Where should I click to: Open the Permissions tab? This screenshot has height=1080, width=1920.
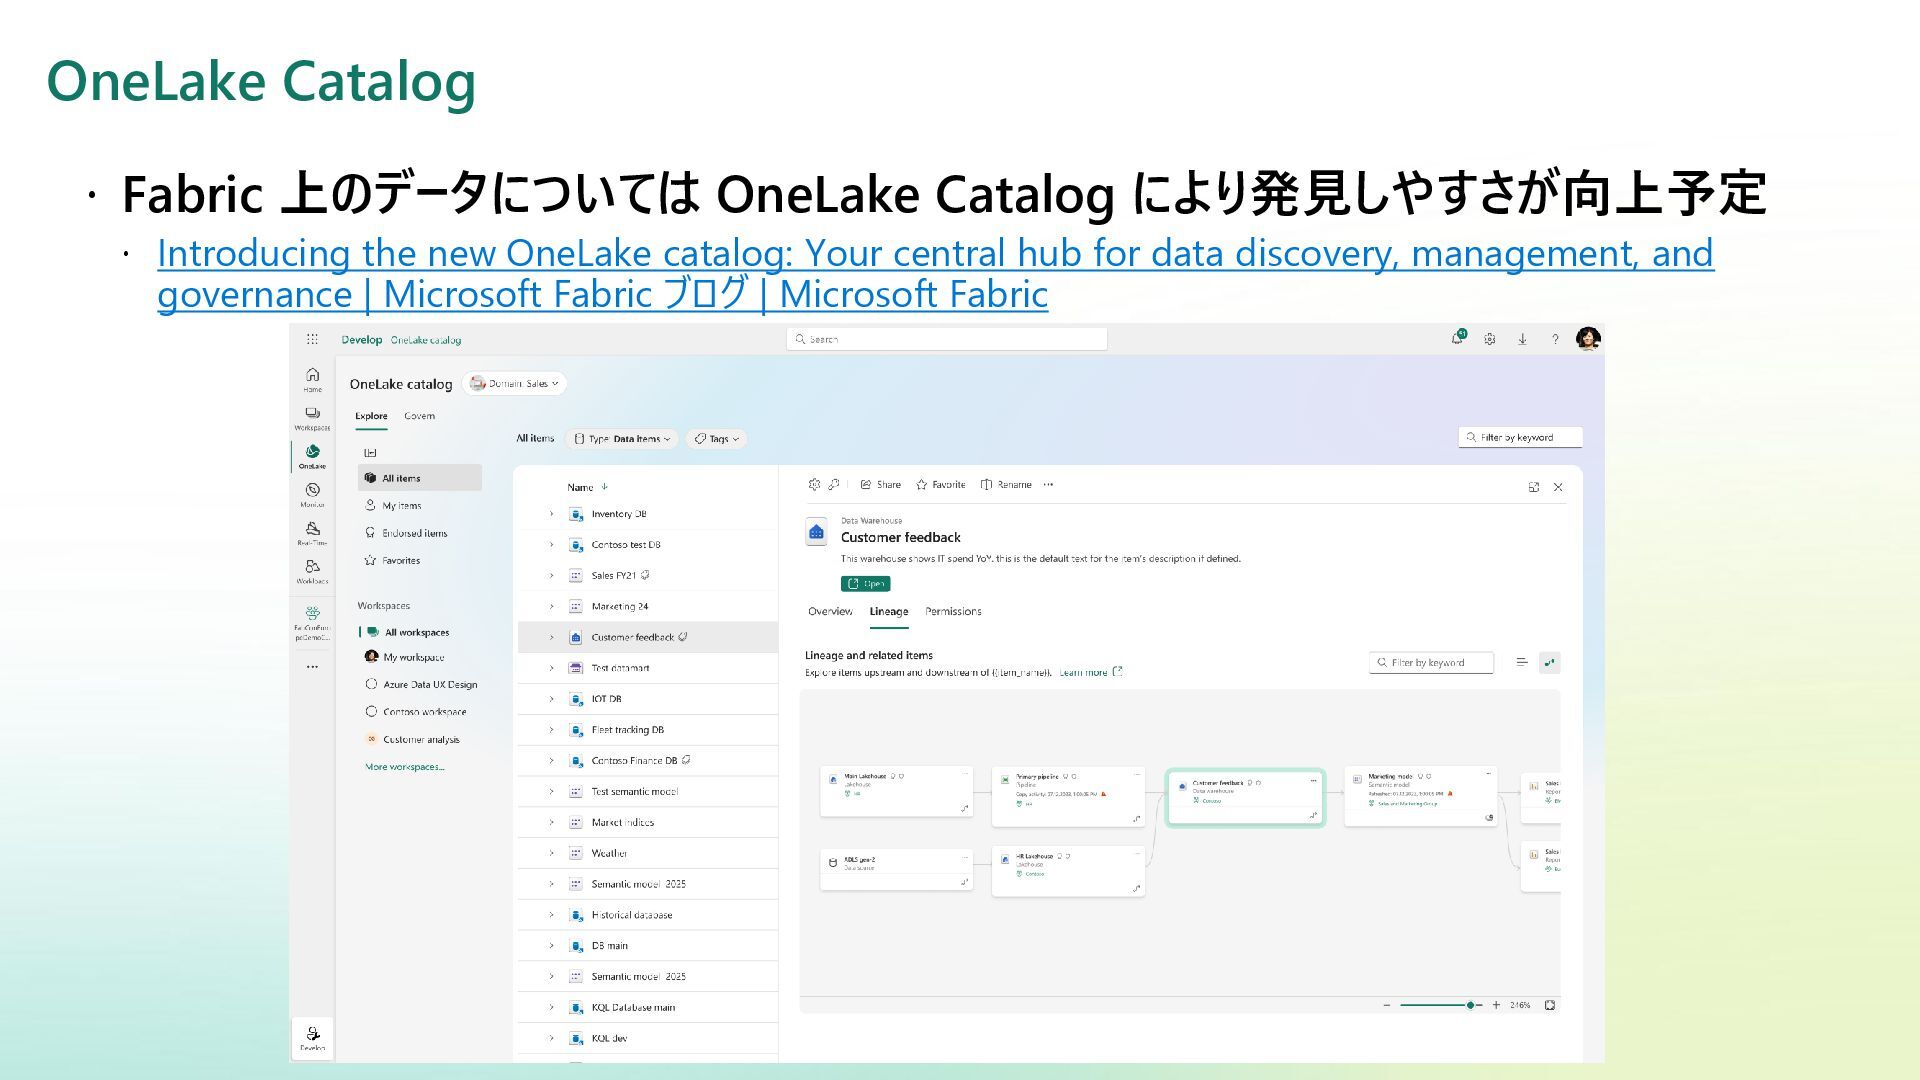click(953, 611)
